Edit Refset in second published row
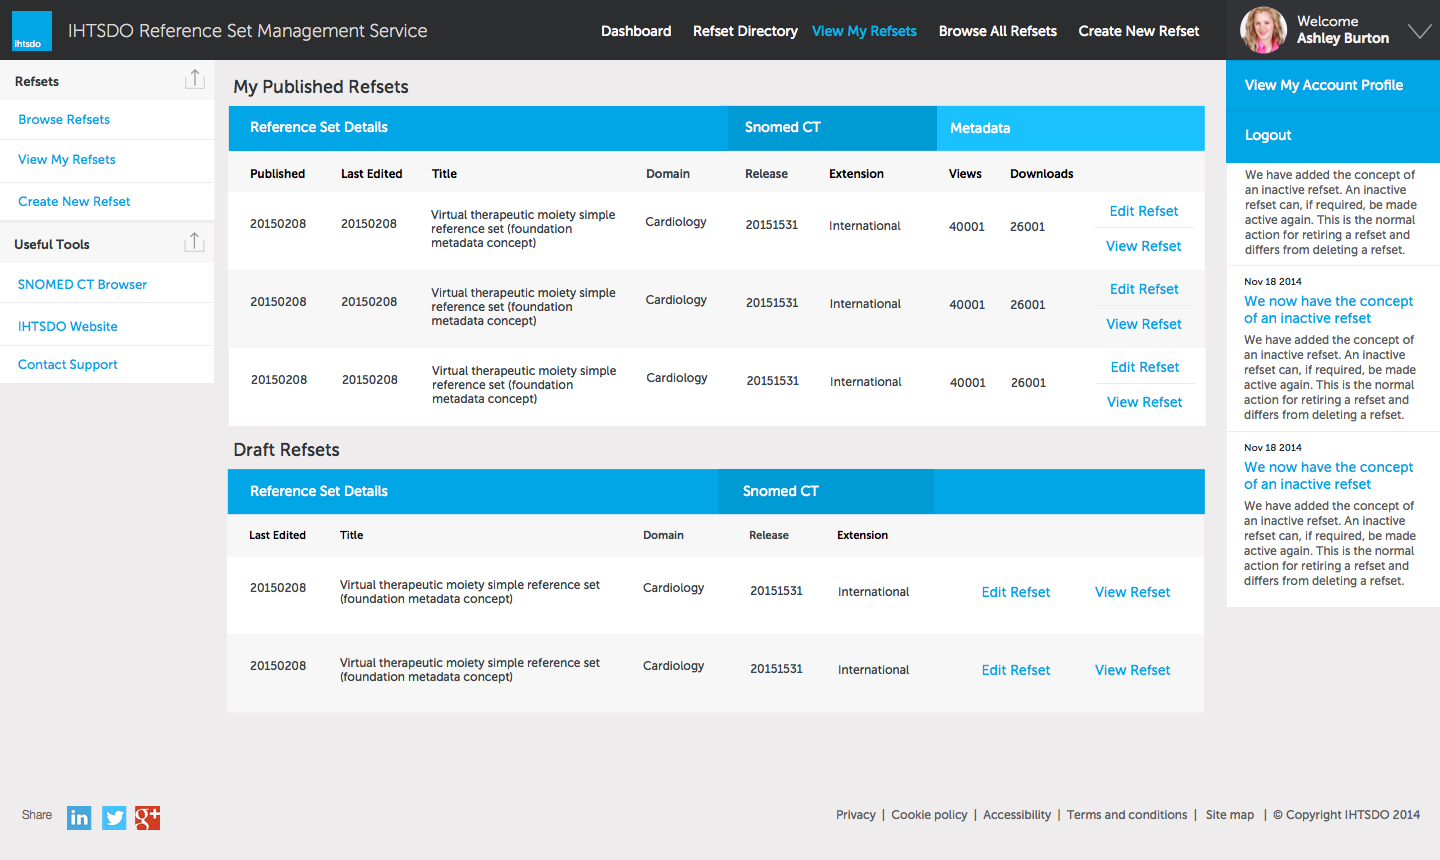 (1144, 289)
